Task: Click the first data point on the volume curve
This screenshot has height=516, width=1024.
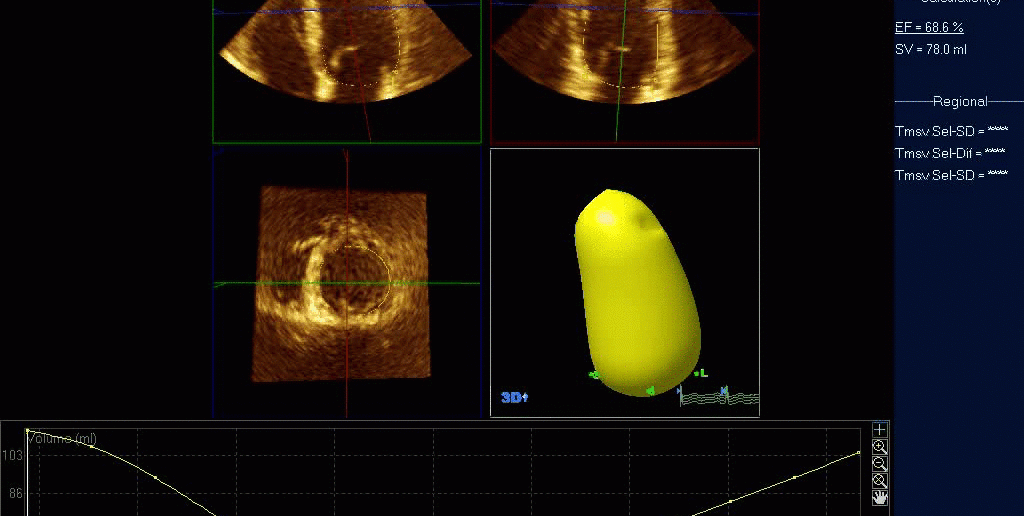Action: [x=27, y=430]
